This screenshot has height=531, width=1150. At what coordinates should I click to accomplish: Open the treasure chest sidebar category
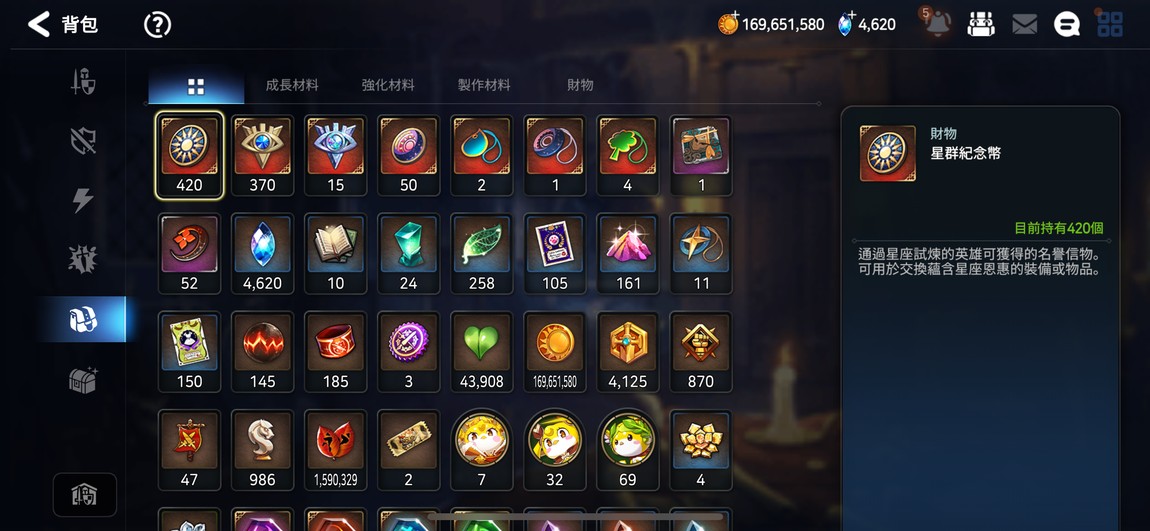tap(83, 379)
